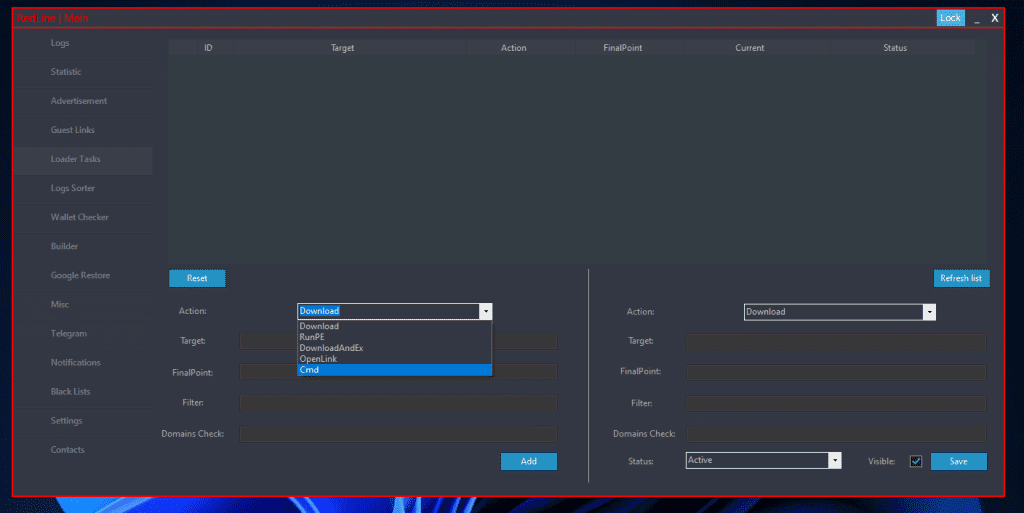Click the Status column header
The height and width of the screenshot is (513, 1024).
click(x=894, y=48)
